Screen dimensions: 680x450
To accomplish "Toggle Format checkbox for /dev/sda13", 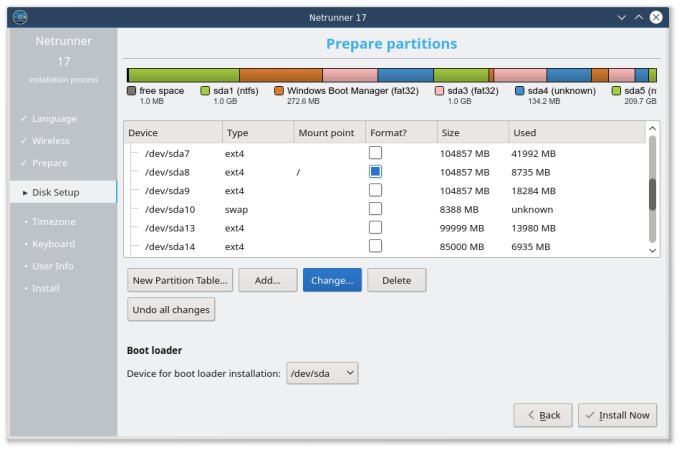I will tap(375, 227).
